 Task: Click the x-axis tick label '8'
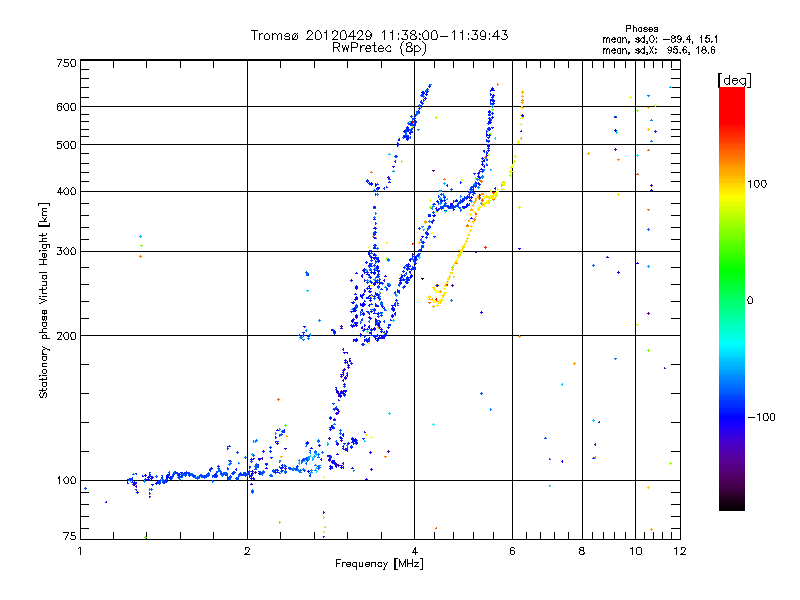(x=582, y=551)
